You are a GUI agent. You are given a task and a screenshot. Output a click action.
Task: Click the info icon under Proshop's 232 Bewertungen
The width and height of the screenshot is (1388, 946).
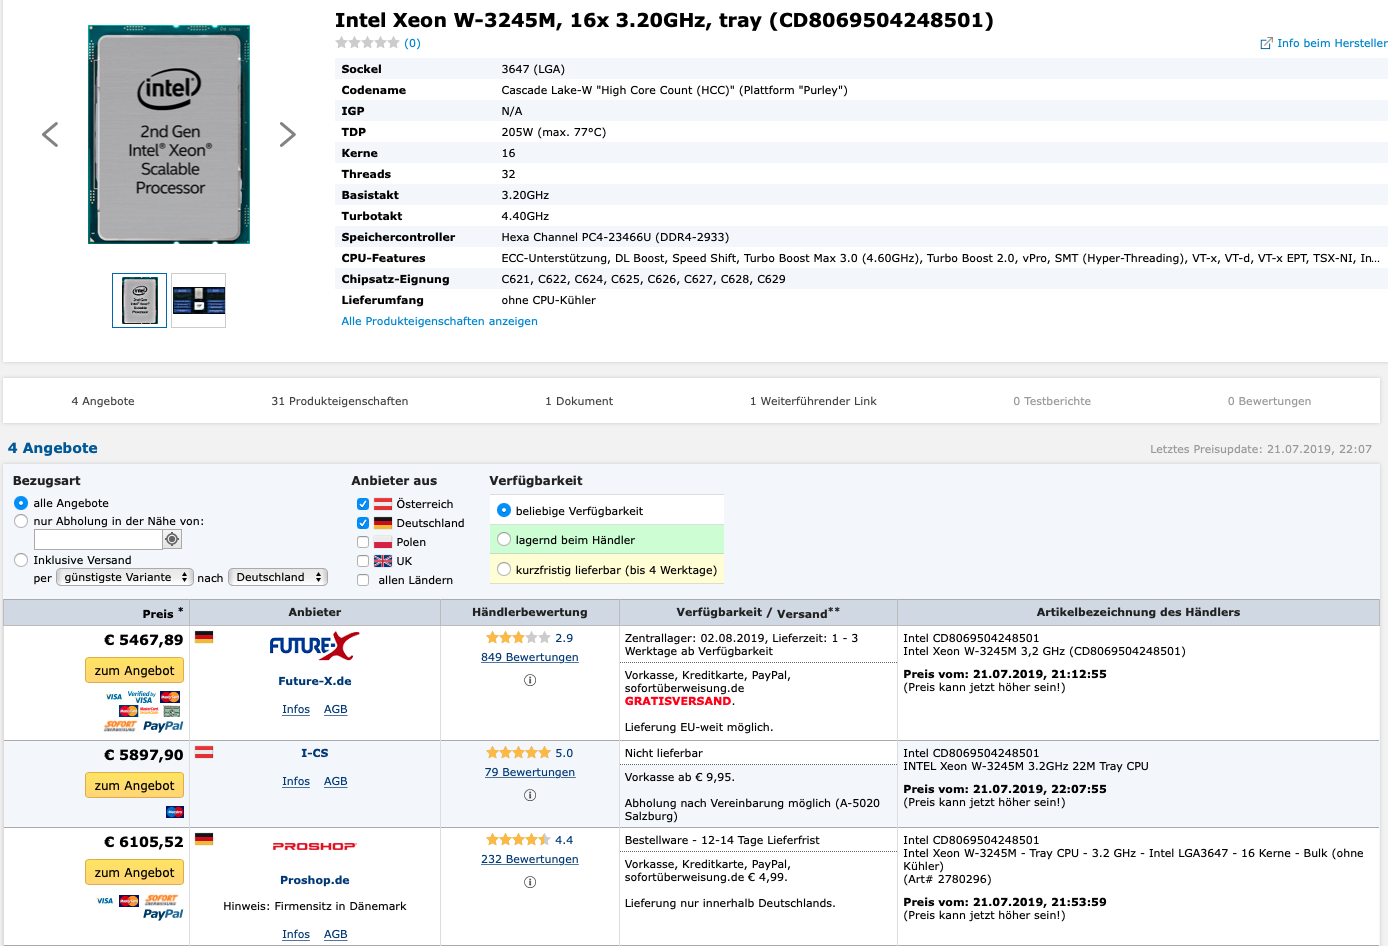pyautogui.click(x=530, y=882)
